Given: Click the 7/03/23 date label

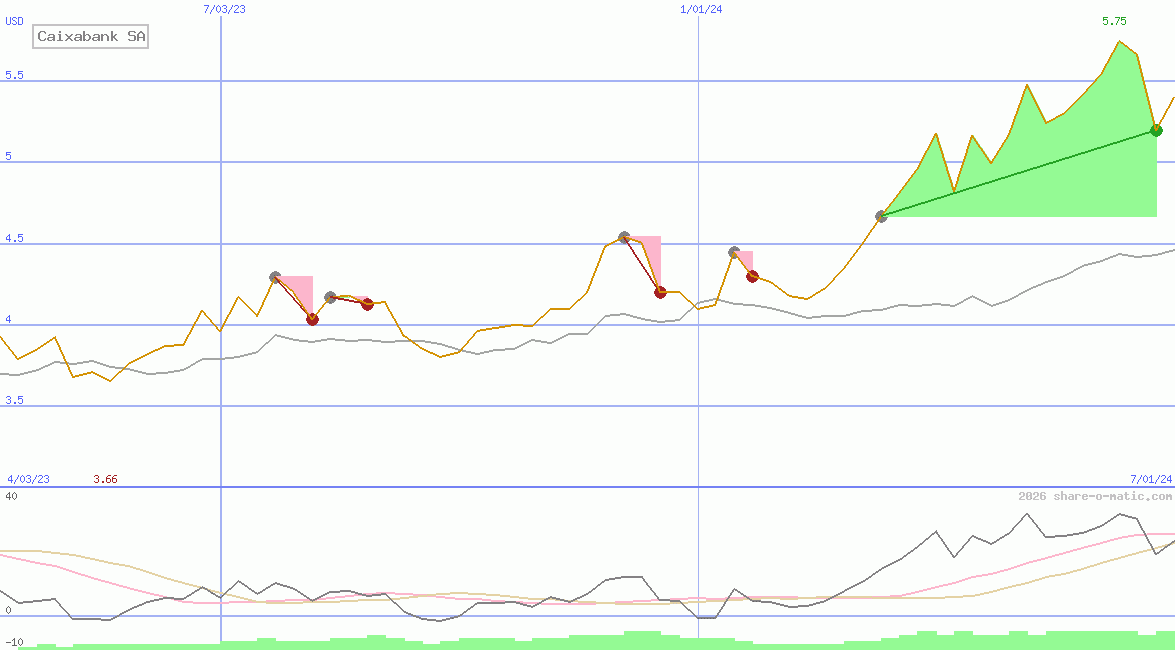Looking at the screenshot, I should pos(222,10).
